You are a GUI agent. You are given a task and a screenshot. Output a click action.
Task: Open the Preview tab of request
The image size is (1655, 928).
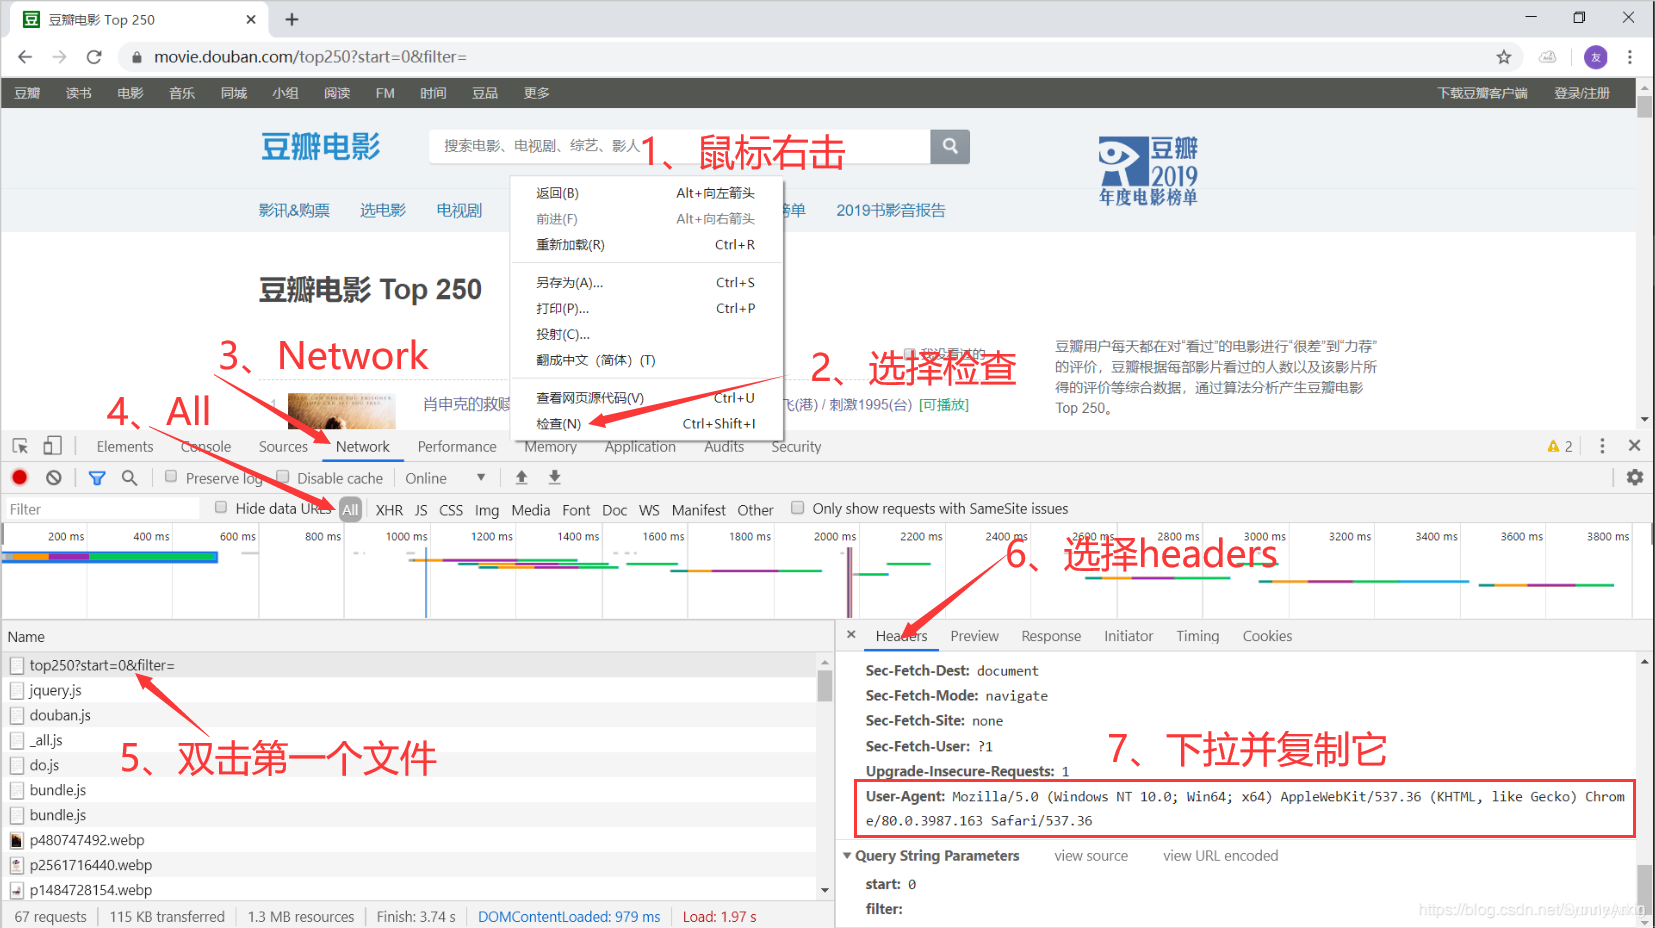click(x=974, y=636)
